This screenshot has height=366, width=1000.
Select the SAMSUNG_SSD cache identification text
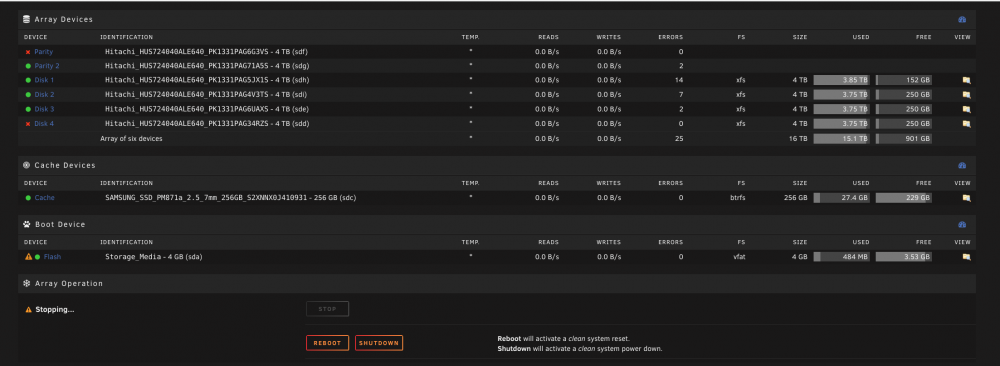pos(230,198)
